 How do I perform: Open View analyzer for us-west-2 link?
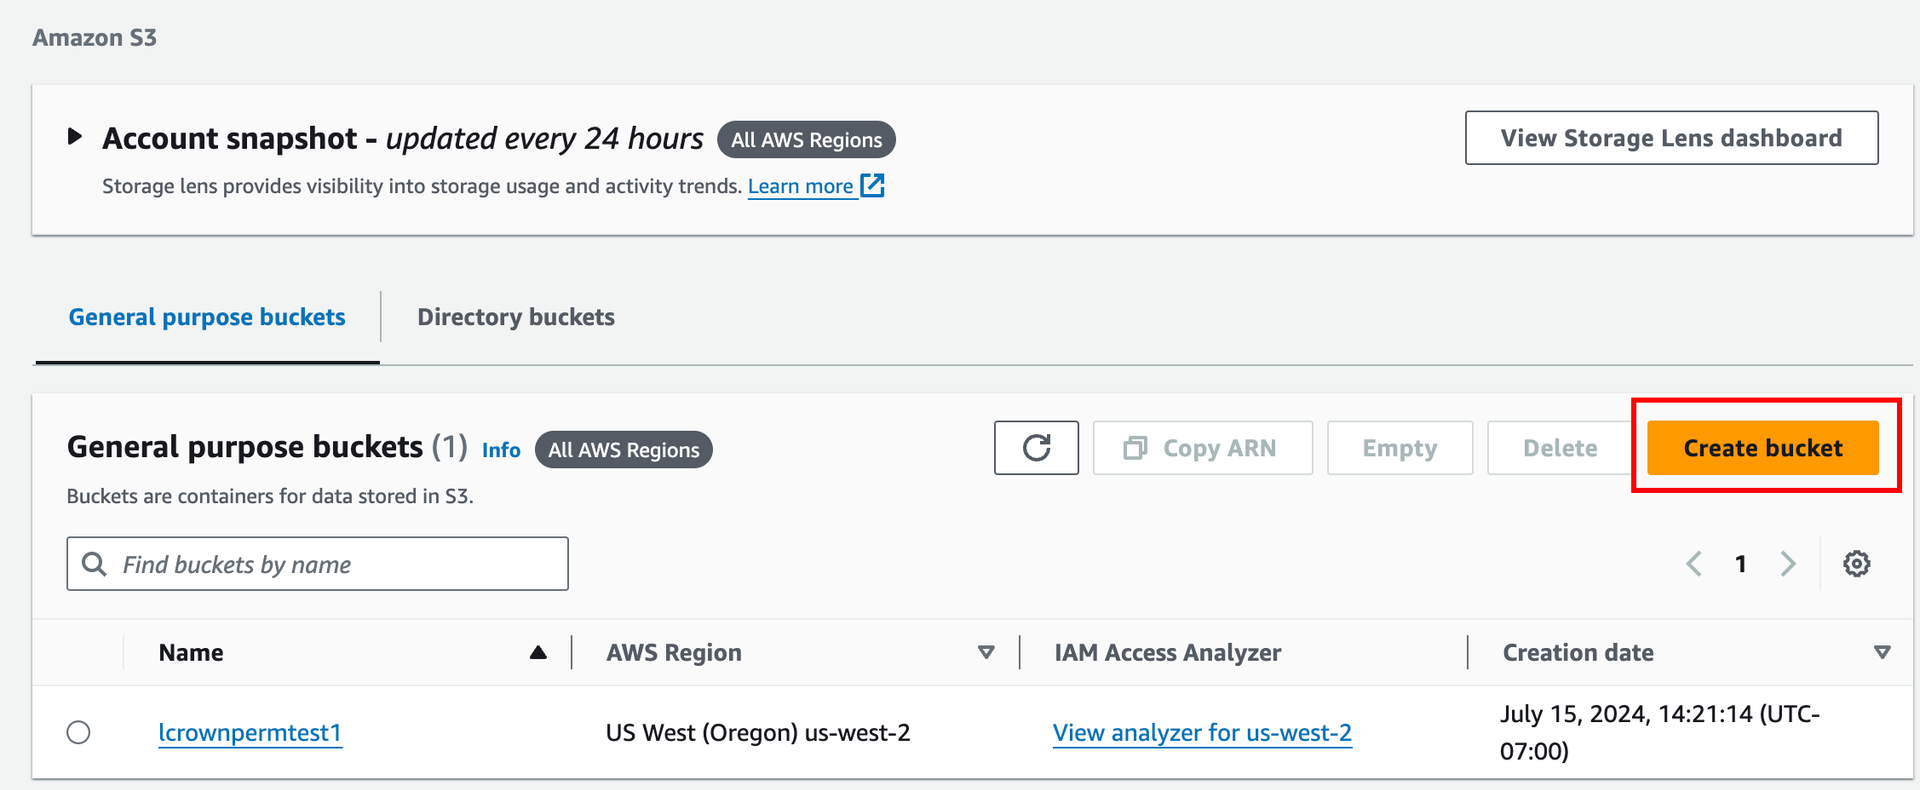tap(1202, 733)
